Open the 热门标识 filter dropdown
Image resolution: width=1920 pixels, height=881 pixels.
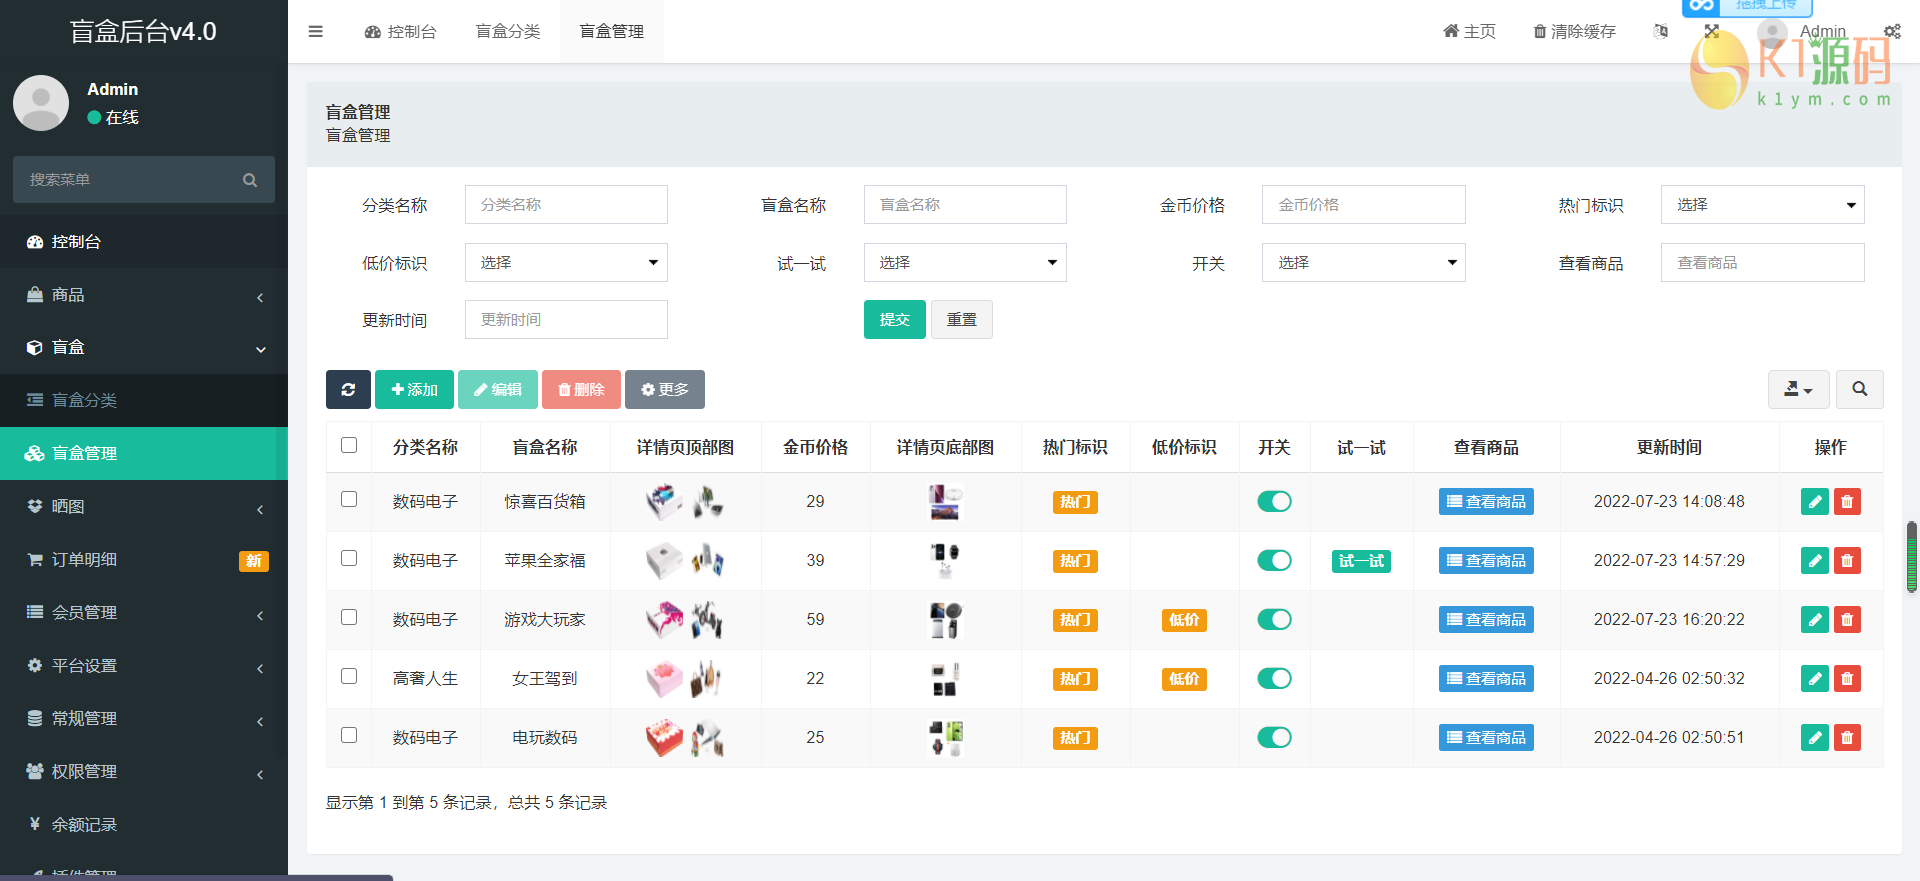1762,205
